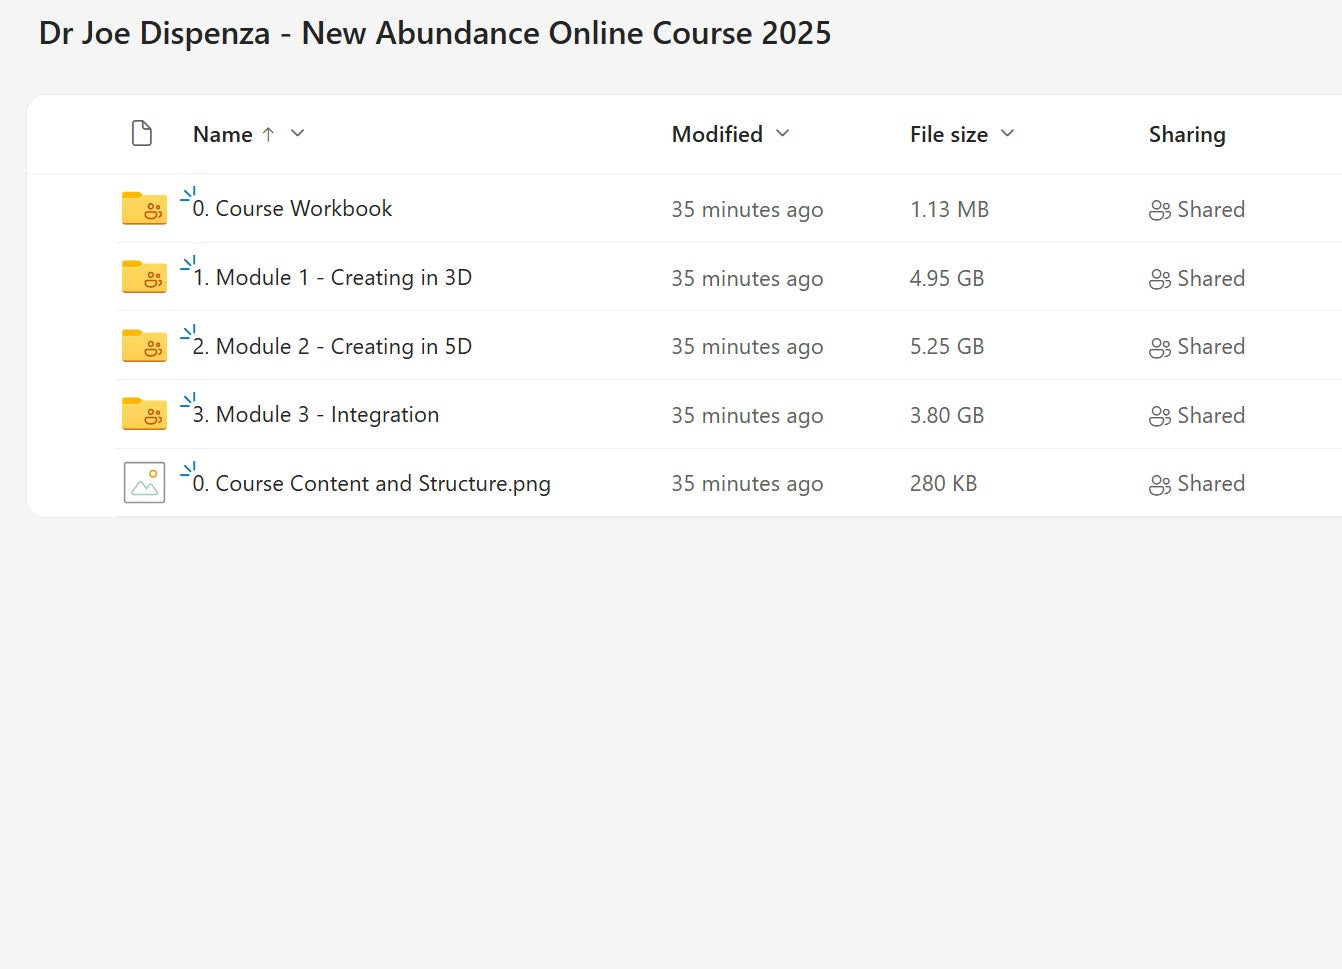This screenshot has width=1342, height=969.
Task: Sort by the Name column header
Action: point(222,134)
